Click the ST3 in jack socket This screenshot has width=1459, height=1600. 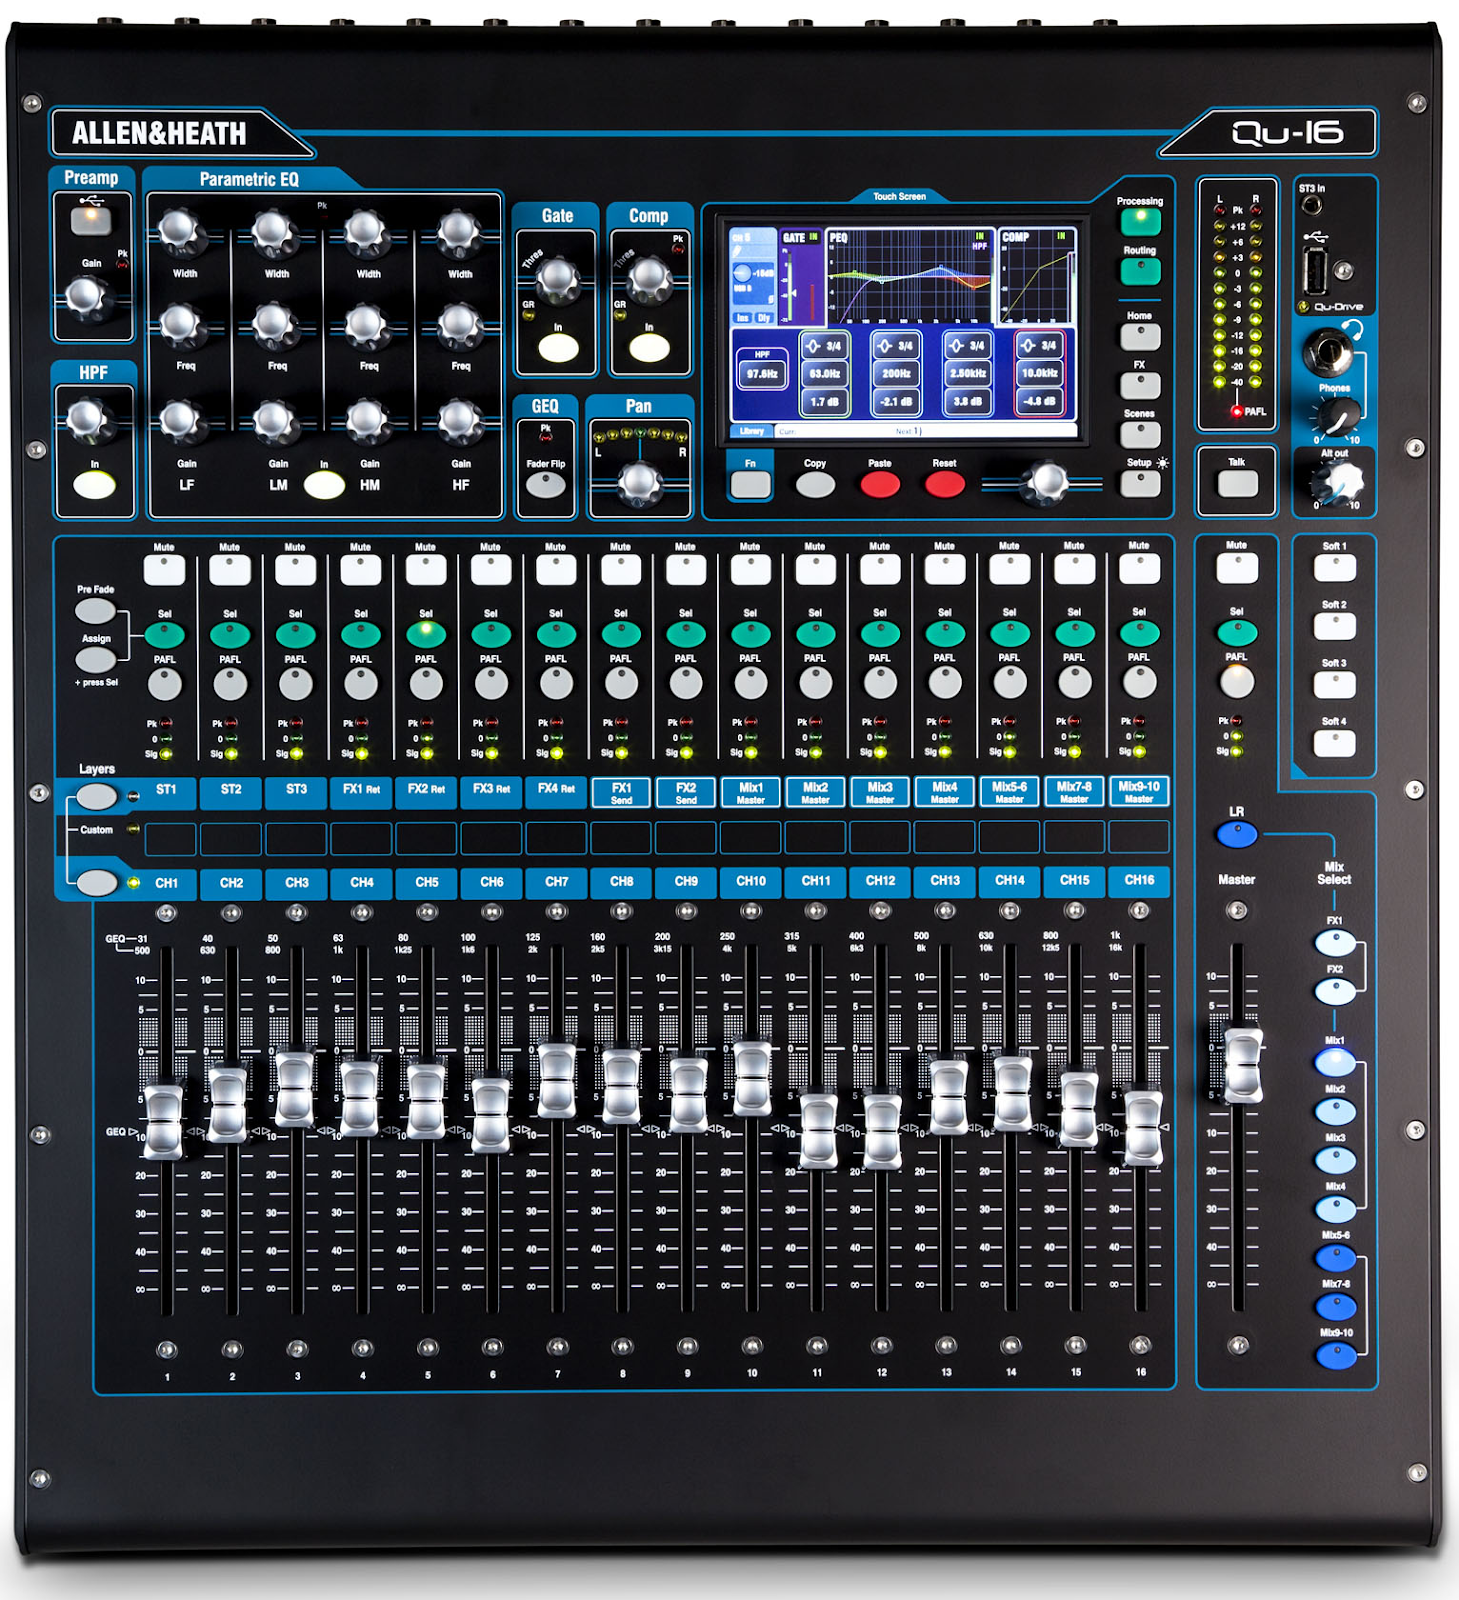pos(1312,207)
